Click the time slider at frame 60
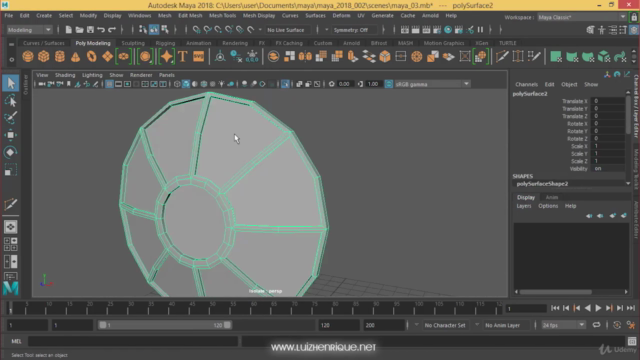The image size is (640, 360). 253,308
